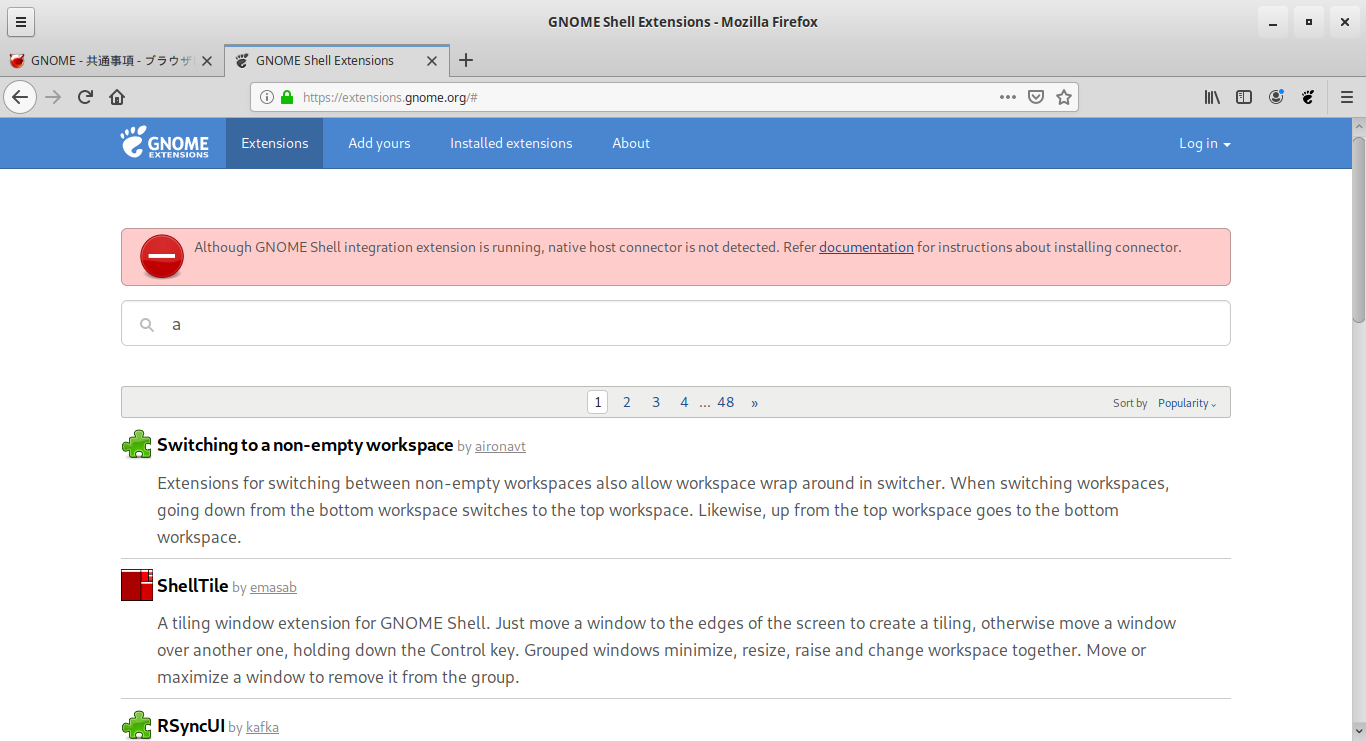The image size is (1366, 741).
Task: Open the Firefox hamburger menu
Action: [x=1346, y=97]
